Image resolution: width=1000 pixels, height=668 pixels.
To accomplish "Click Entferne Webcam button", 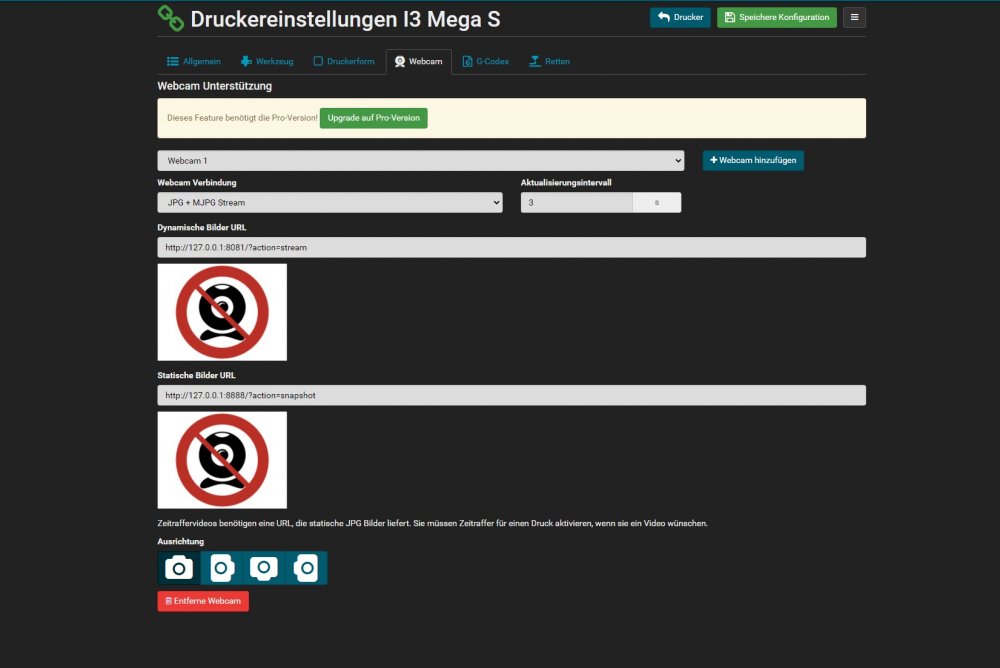I will click(x=203, y=601).
